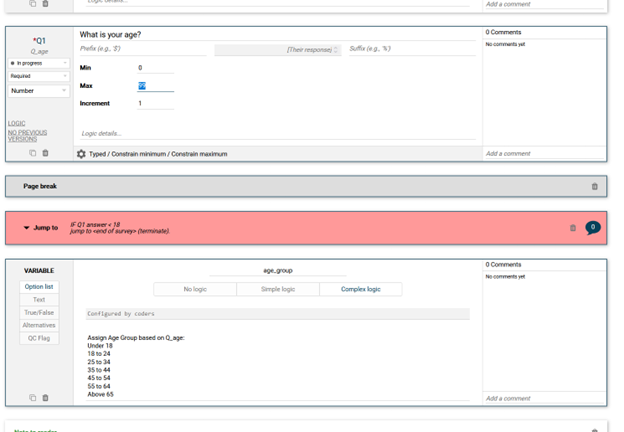Choose Option list variable type

tap(39, 287)
